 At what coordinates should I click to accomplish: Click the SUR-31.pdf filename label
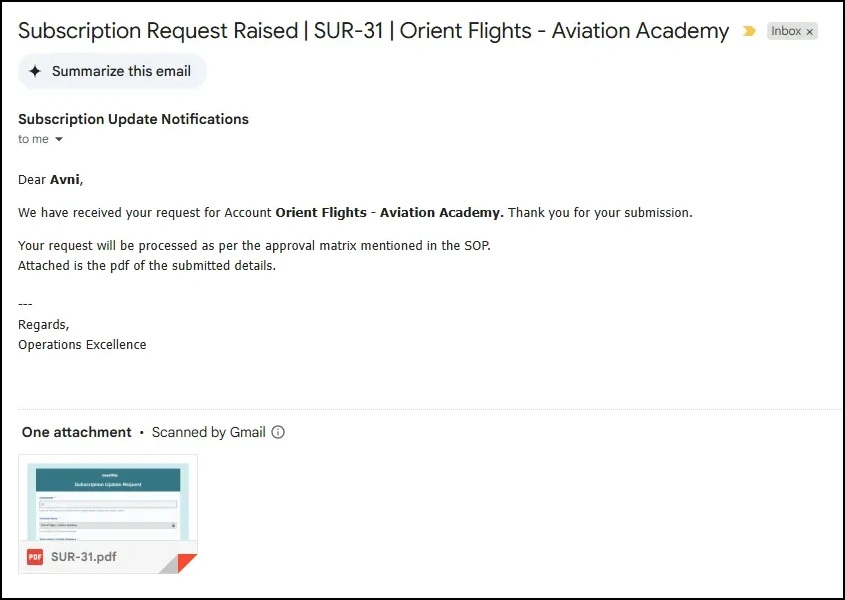point(85,557)
